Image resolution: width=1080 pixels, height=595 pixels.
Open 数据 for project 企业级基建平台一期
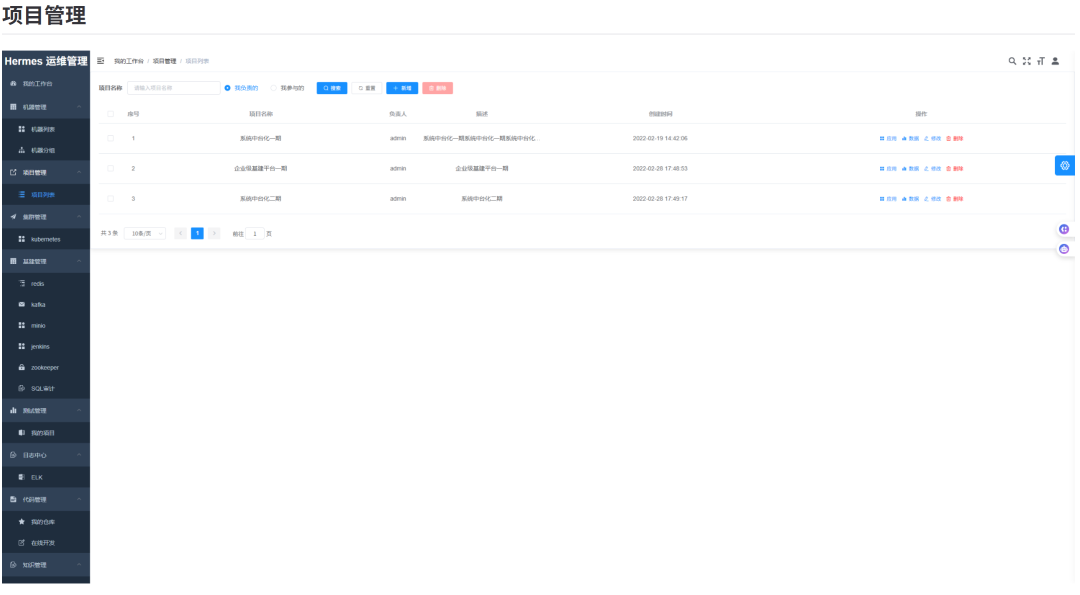click(911, 169)
